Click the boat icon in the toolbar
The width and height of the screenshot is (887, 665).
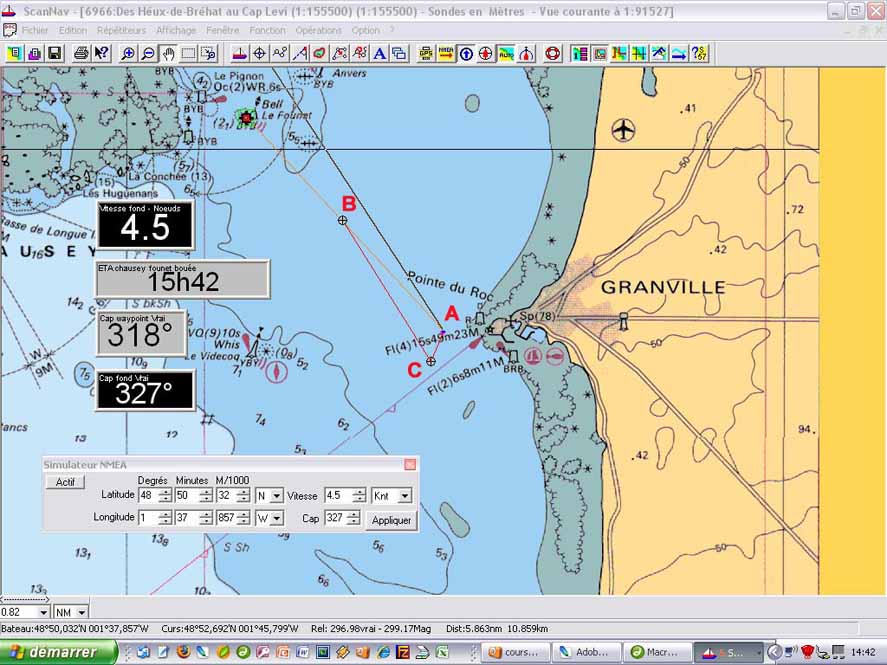tap(240, 54)
